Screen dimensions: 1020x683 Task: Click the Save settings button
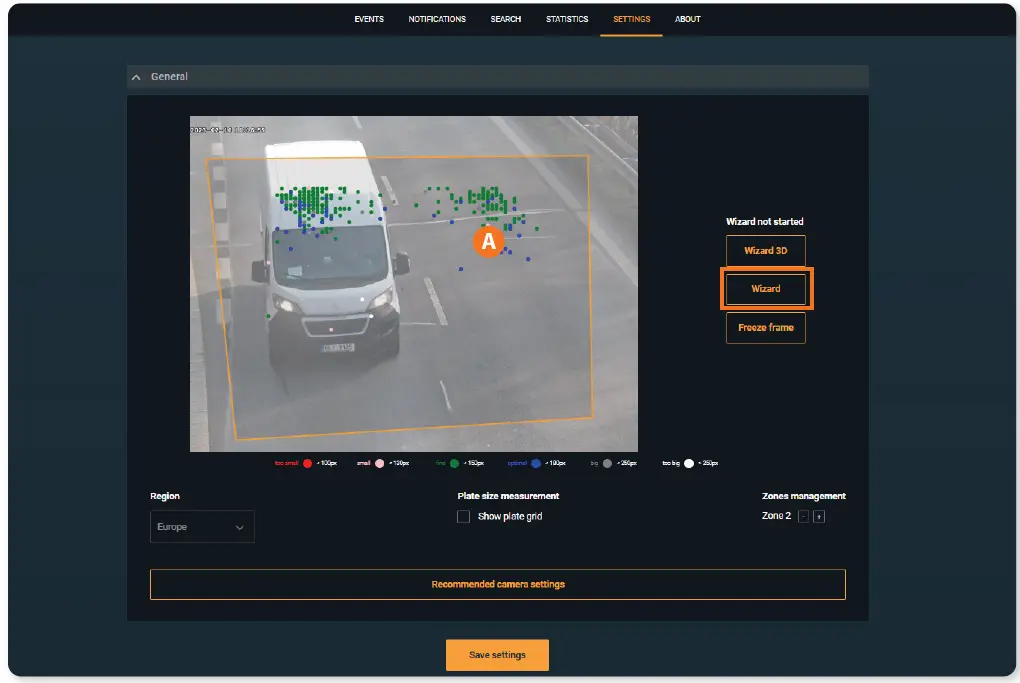[497, 655]
